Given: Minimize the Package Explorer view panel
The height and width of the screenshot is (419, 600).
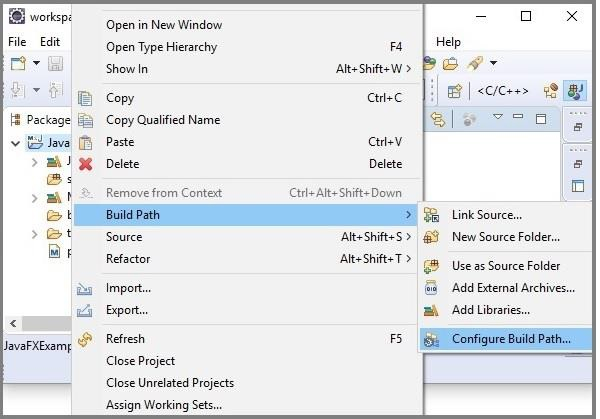Looking at the screenshot, I should pos(520,119).
